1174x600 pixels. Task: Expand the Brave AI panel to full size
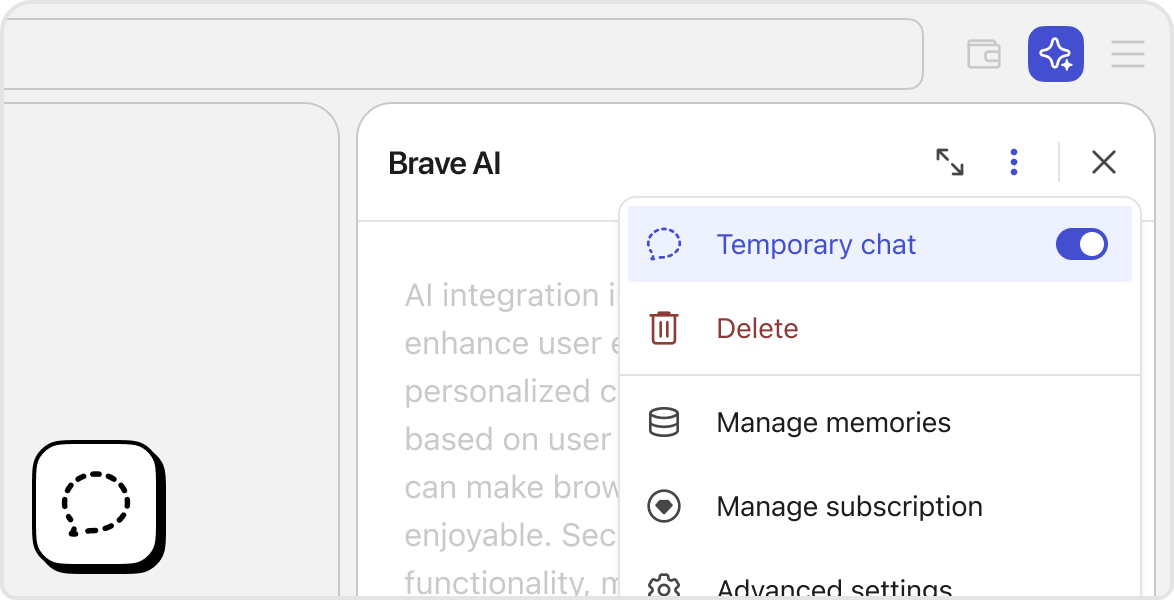[x=950, y=162]
